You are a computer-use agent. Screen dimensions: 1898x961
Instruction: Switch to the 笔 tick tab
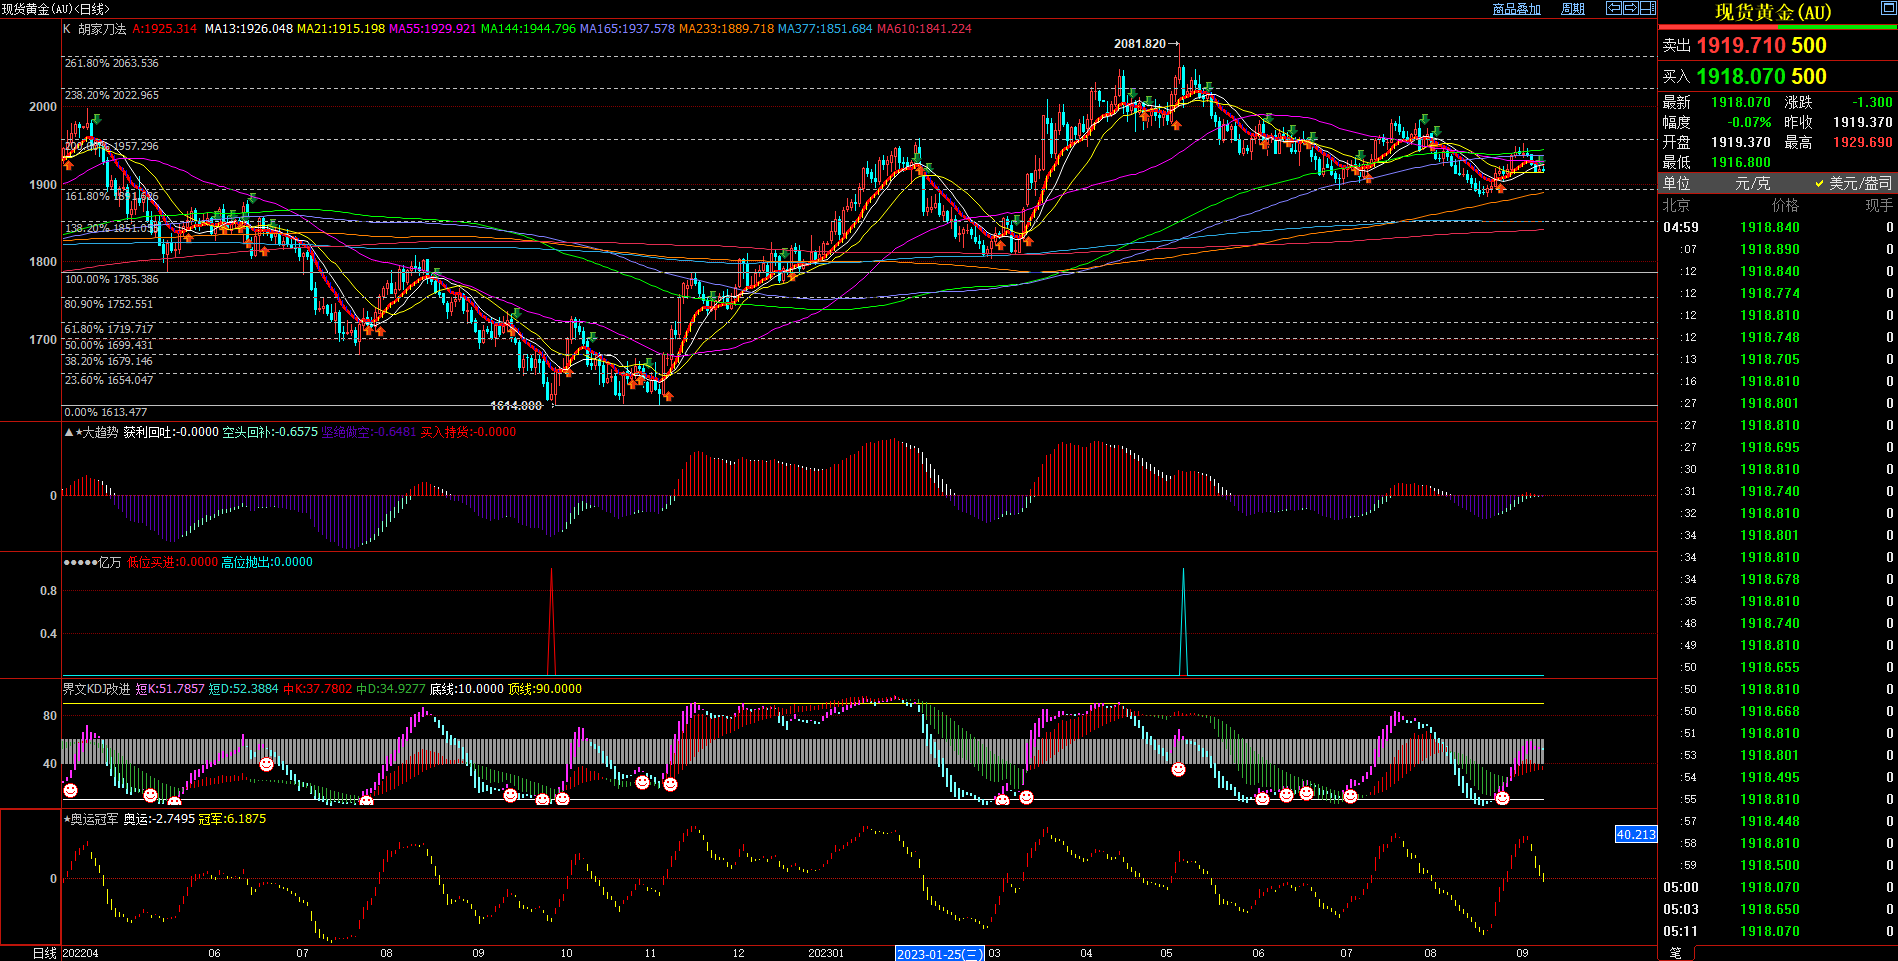[1675, 953]
